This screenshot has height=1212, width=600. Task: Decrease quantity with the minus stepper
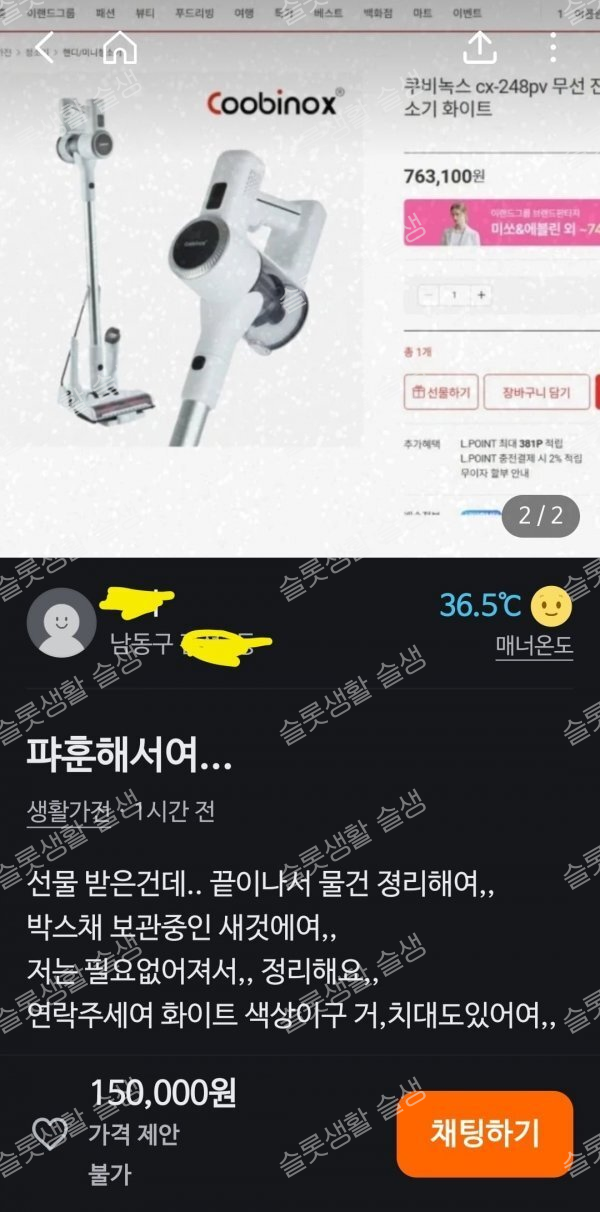[429, 295]
